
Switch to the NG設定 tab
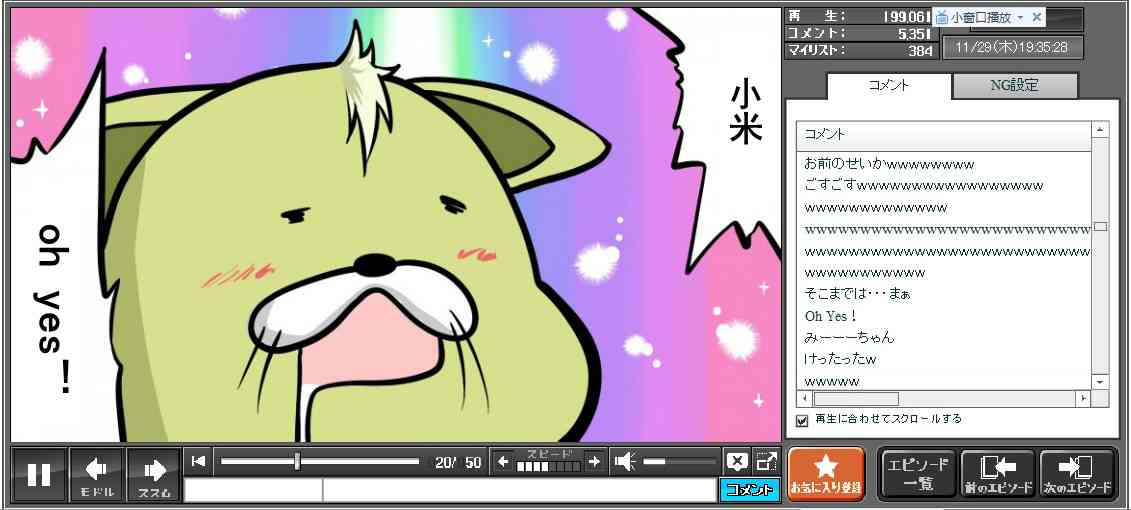click(1014, 86)
